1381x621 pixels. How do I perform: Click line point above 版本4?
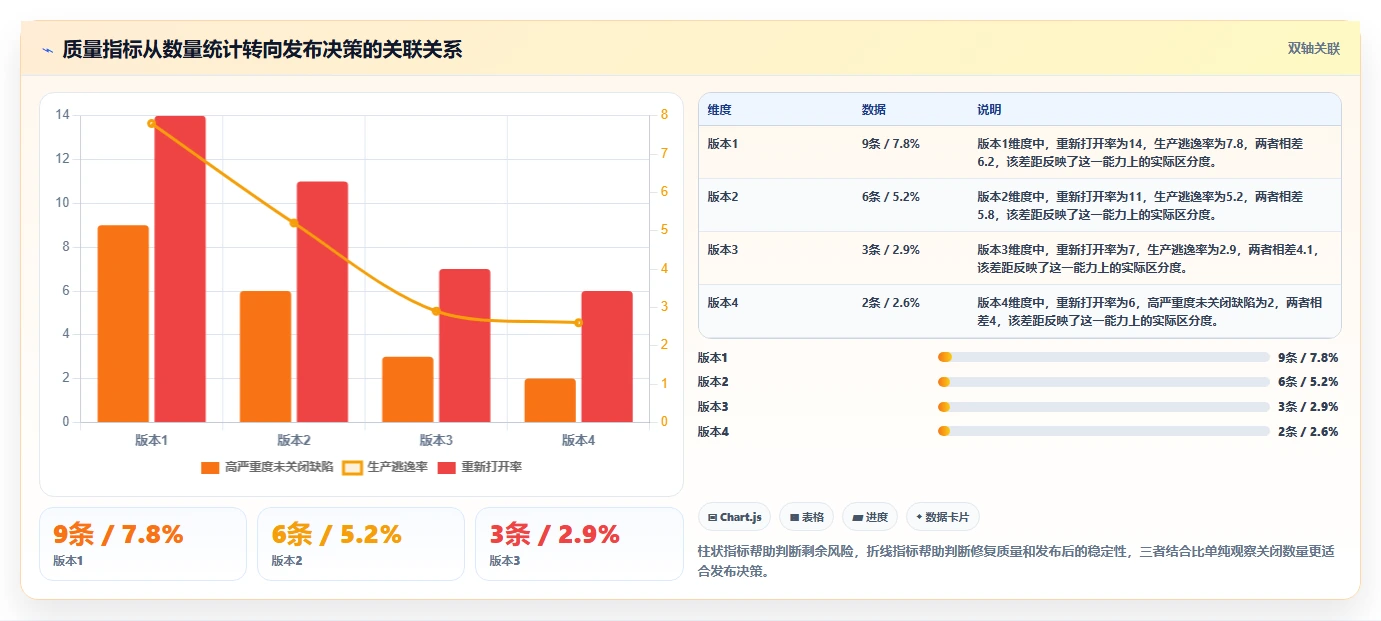(x=578, y=323)
